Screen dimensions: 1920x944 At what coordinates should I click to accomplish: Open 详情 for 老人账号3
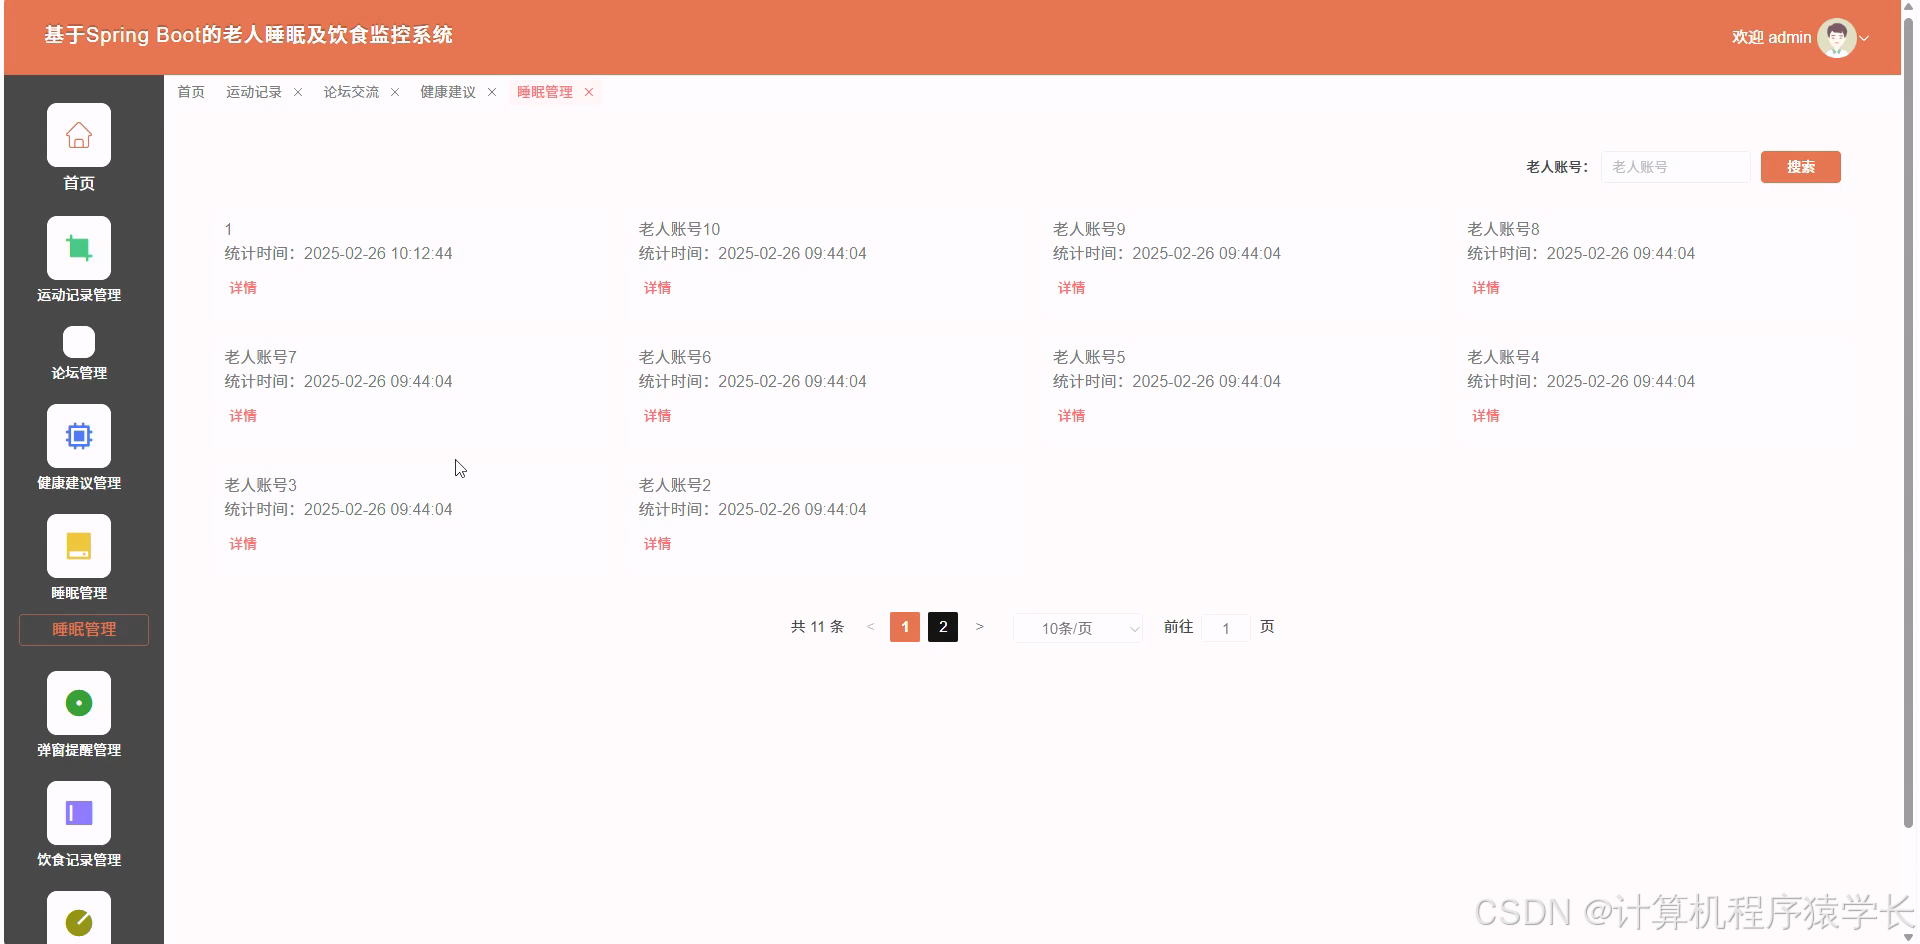(x=242, y=543)
